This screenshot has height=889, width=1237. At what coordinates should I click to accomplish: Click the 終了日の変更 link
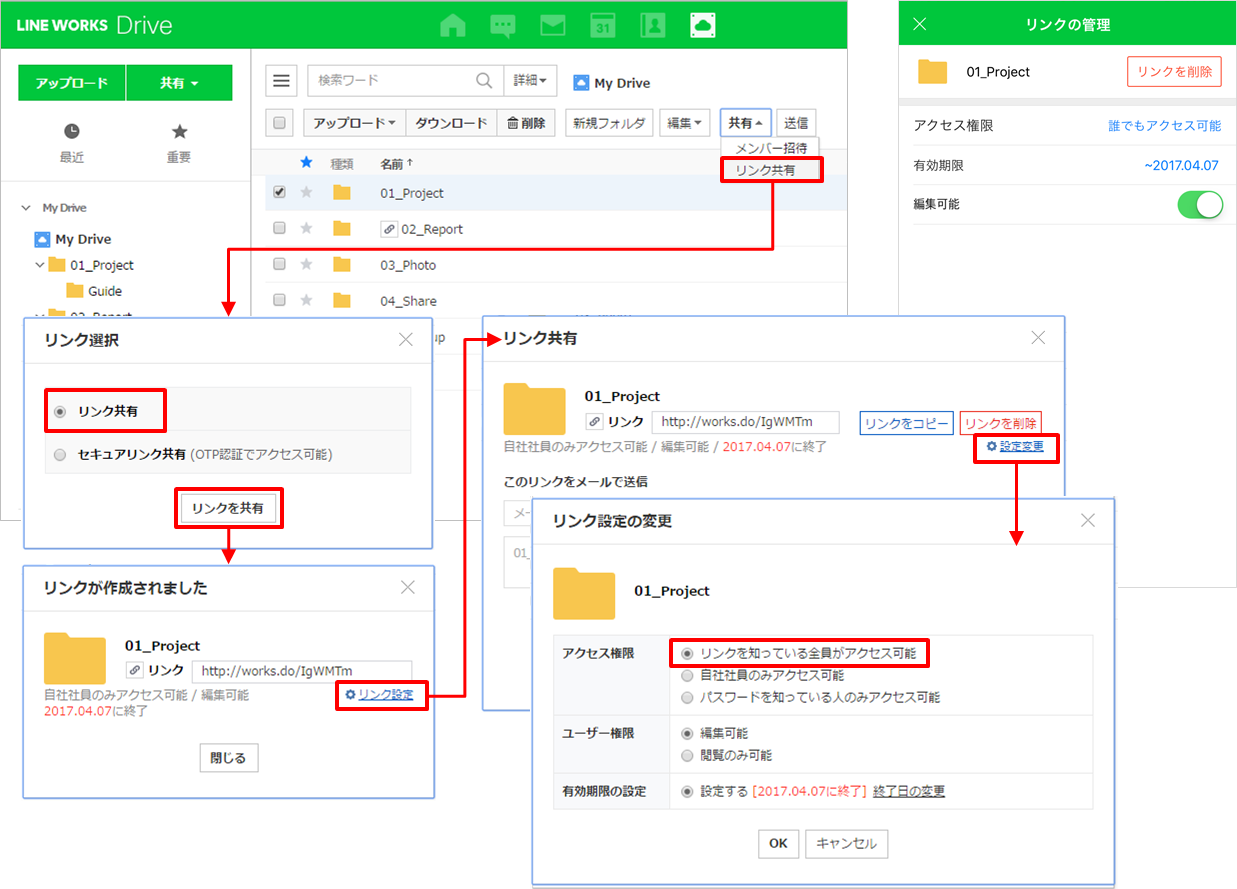(908, 791)
